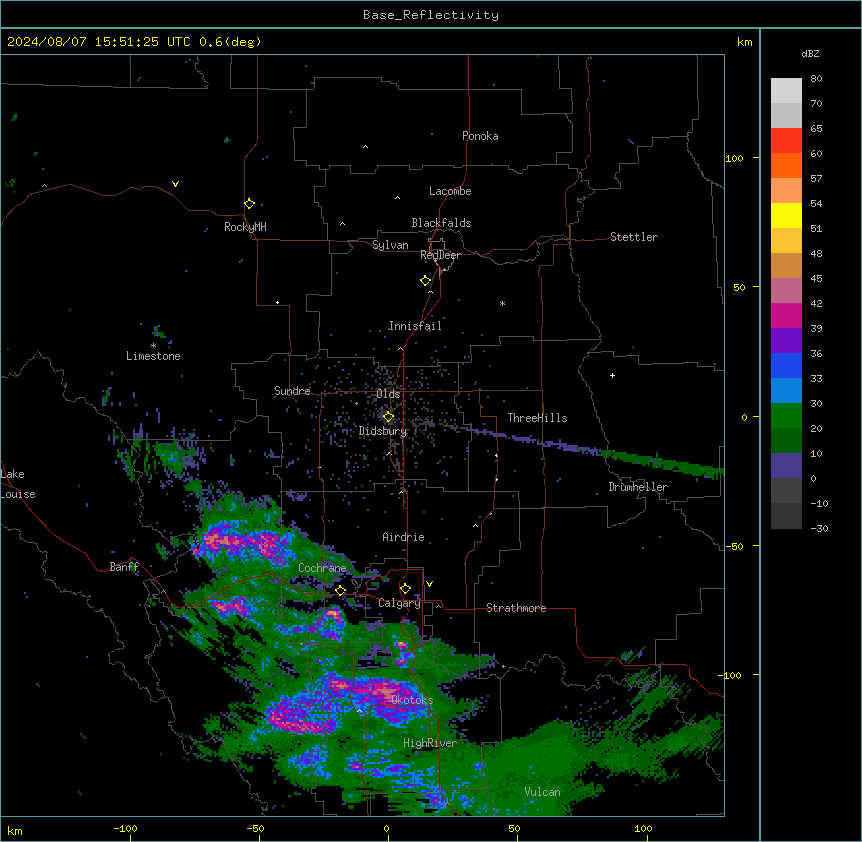The image size is (862, 842).
Task: Click the yellow diamond marker south of RedDeer
Action: click(x=426, y=281)
